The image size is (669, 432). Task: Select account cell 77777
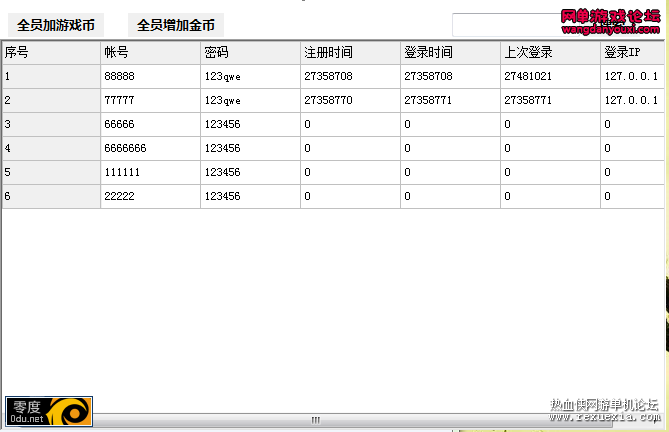point(151,101)
